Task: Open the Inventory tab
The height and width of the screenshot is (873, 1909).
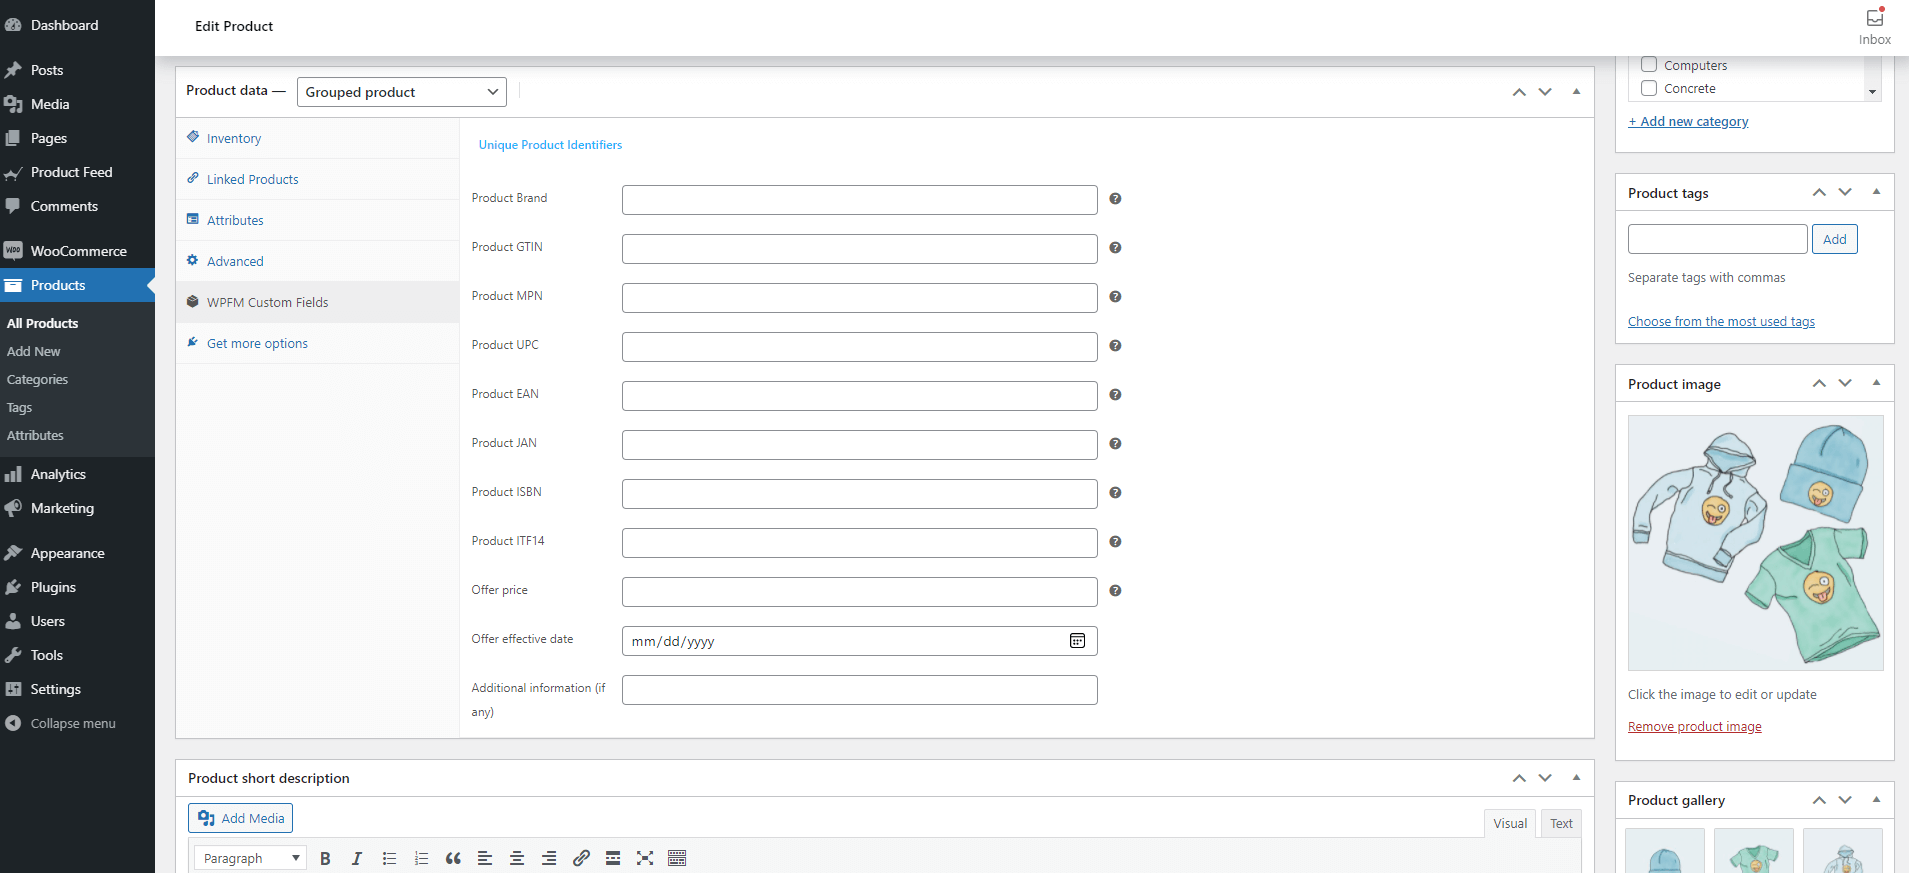Action: [318, 138]
